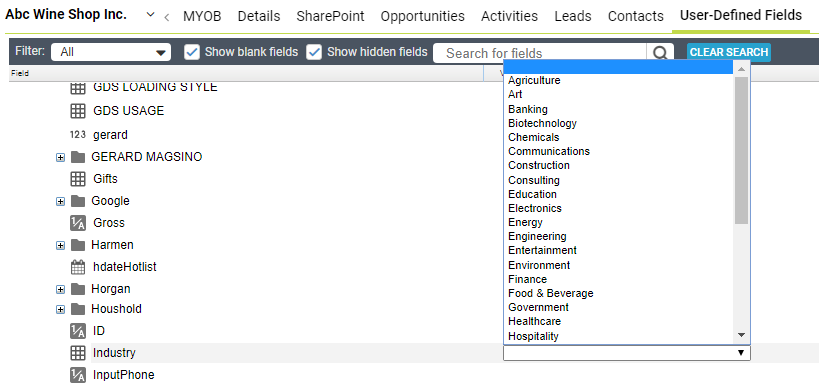Click the numeric icon beside gerard
Image resolution: width=819 pixels, height=386 pixels.
coord(77,135)
